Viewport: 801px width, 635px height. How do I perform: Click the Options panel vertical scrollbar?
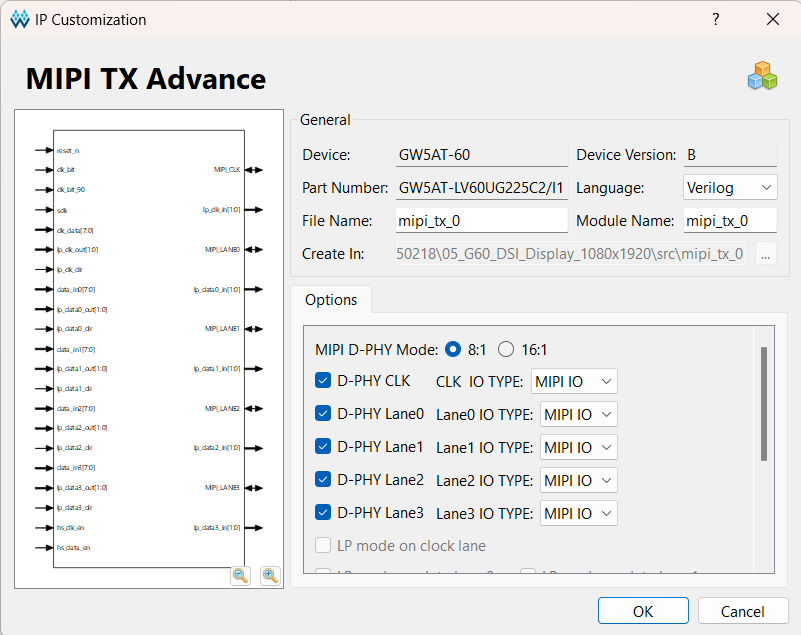pos(764,404)
